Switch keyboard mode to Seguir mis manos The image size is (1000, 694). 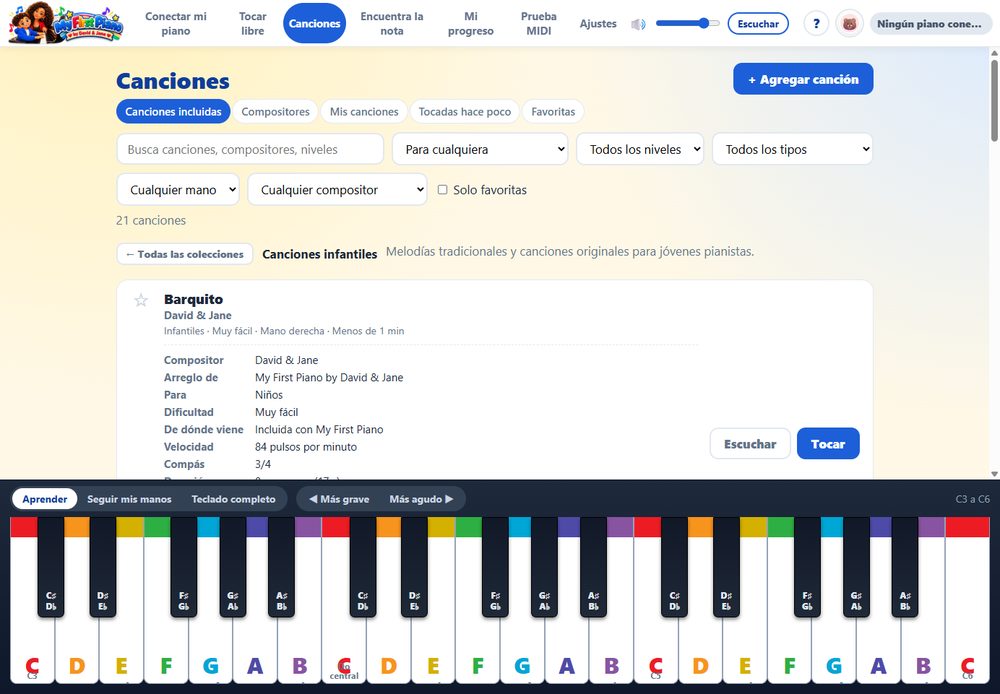(x=129, y=499)
